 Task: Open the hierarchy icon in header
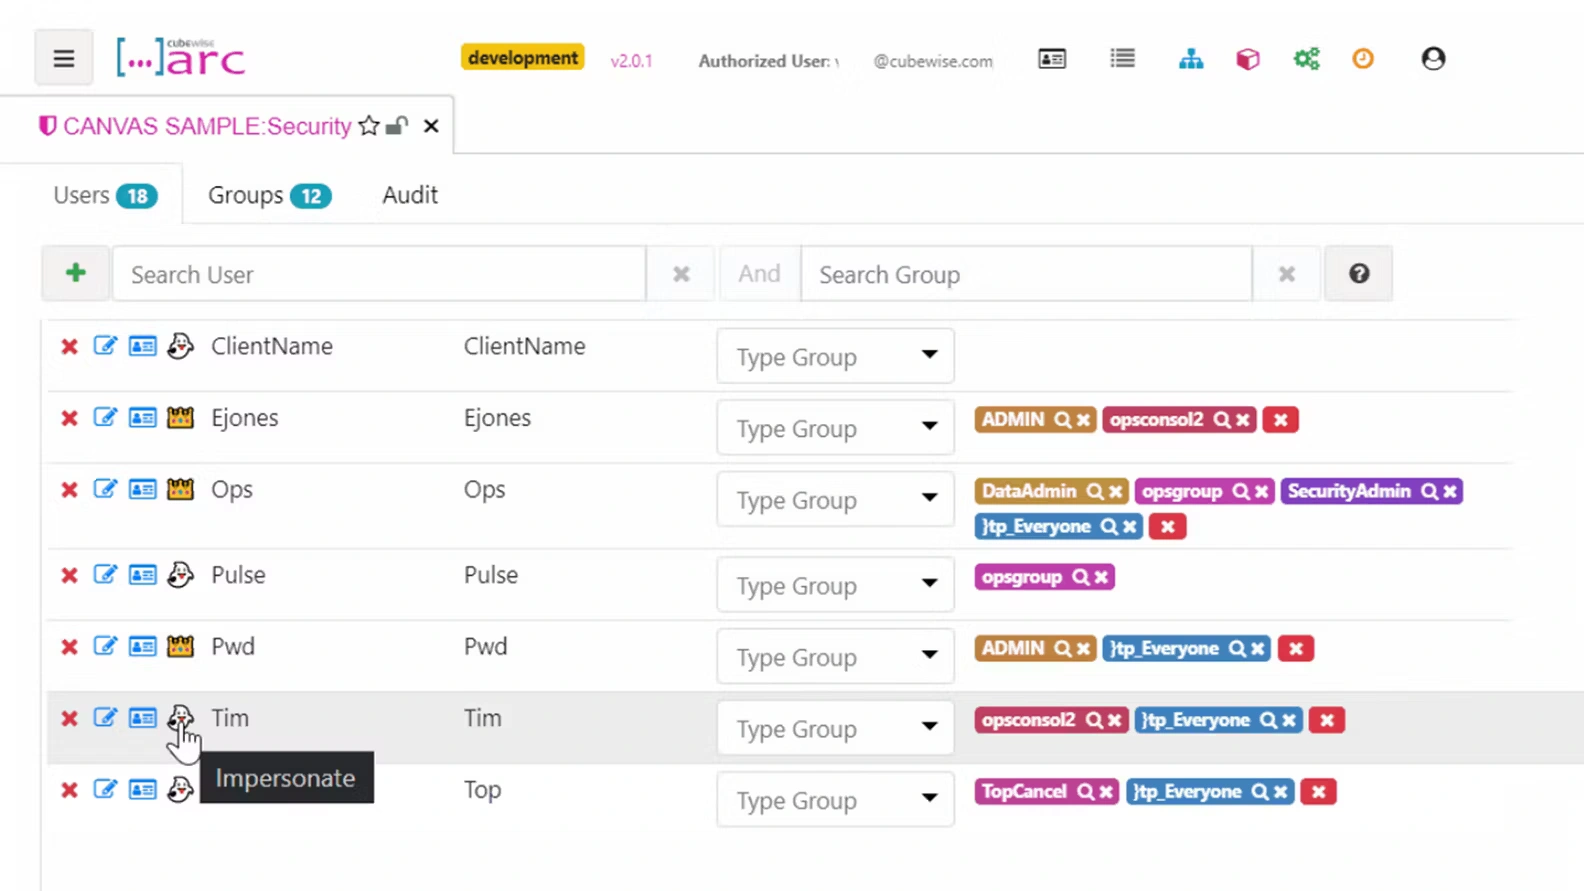click(x=1190, y=60)
